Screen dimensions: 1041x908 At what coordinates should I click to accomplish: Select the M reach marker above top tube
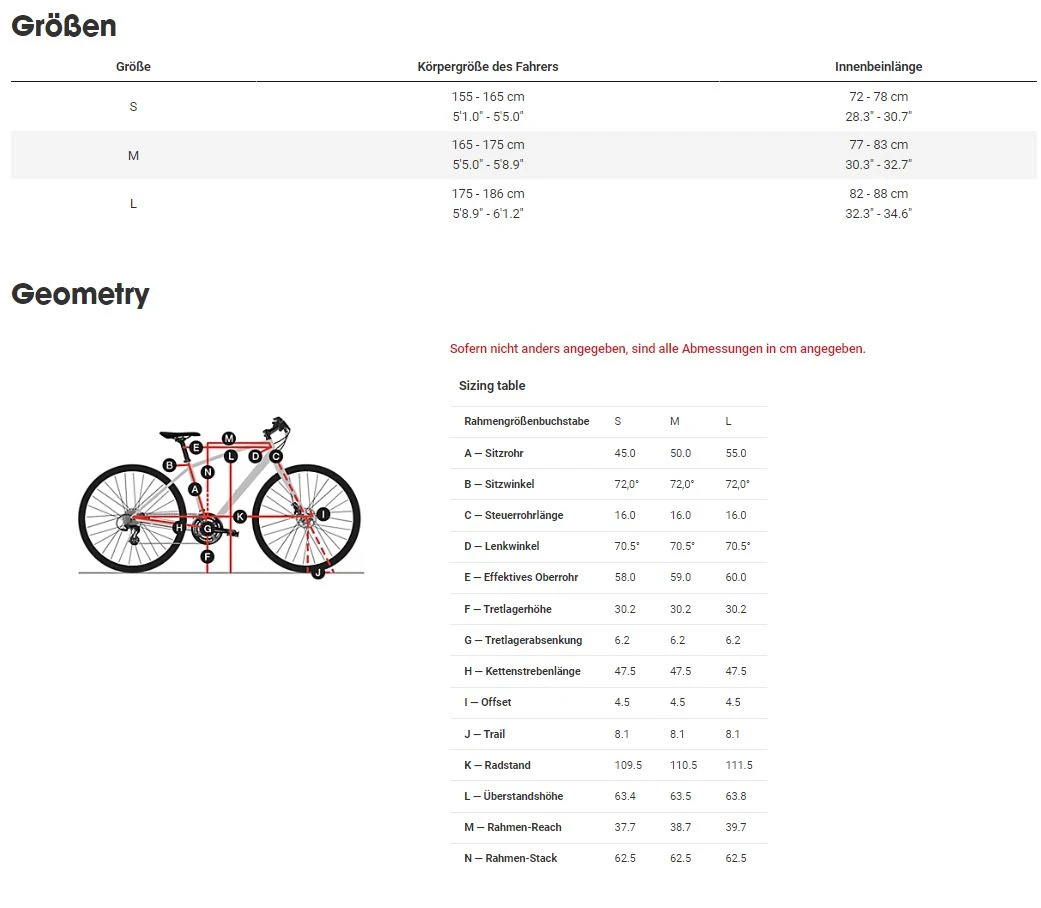tap(229, 438)
